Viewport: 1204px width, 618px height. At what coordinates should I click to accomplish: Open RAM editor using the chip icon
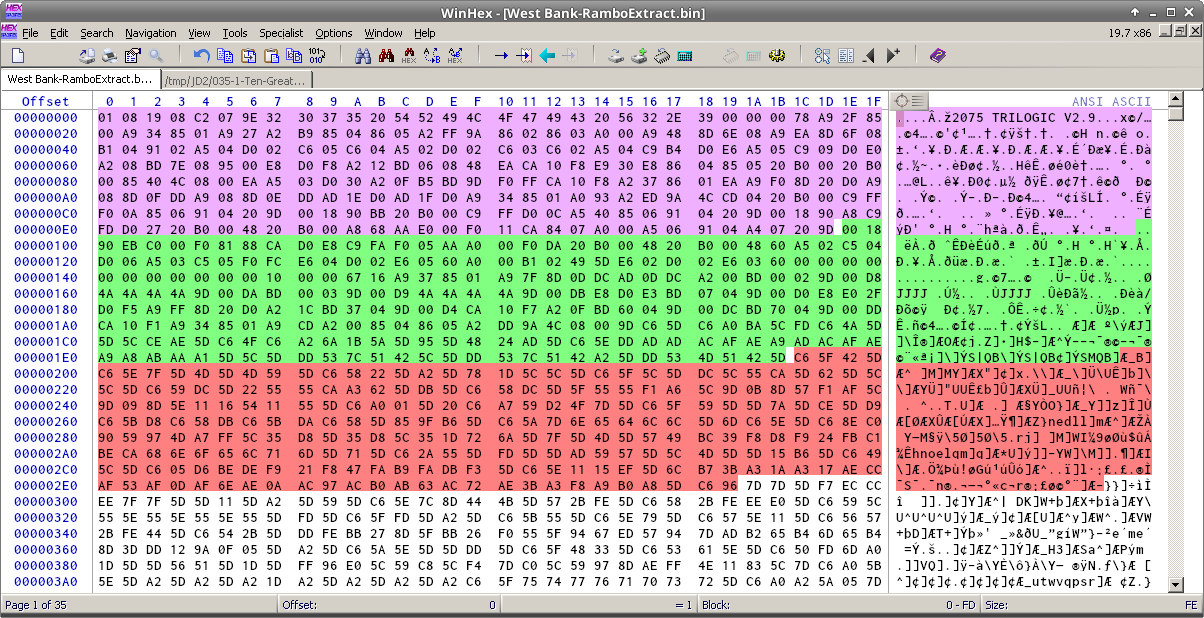(662, 56)
